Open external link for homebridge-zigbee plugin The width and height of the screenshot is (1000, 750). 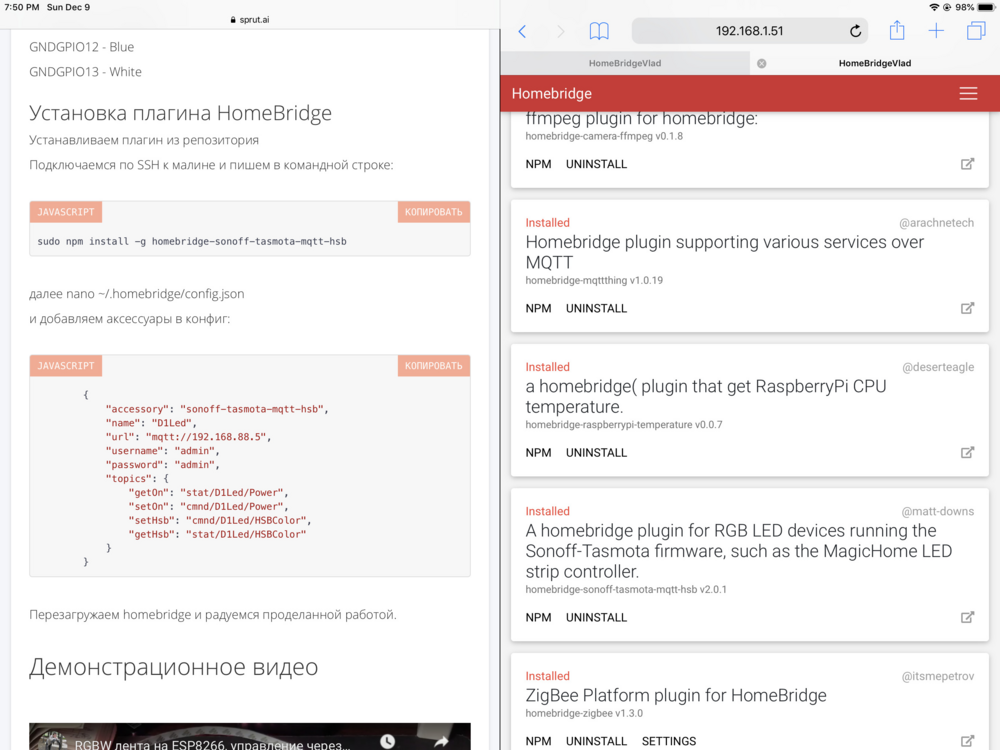tap(967, 740)
